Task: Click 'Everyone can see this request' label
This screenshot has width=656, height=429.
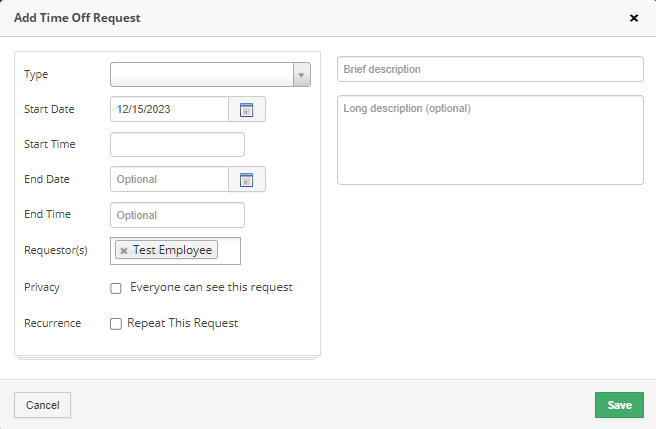Action: (211, 288)
